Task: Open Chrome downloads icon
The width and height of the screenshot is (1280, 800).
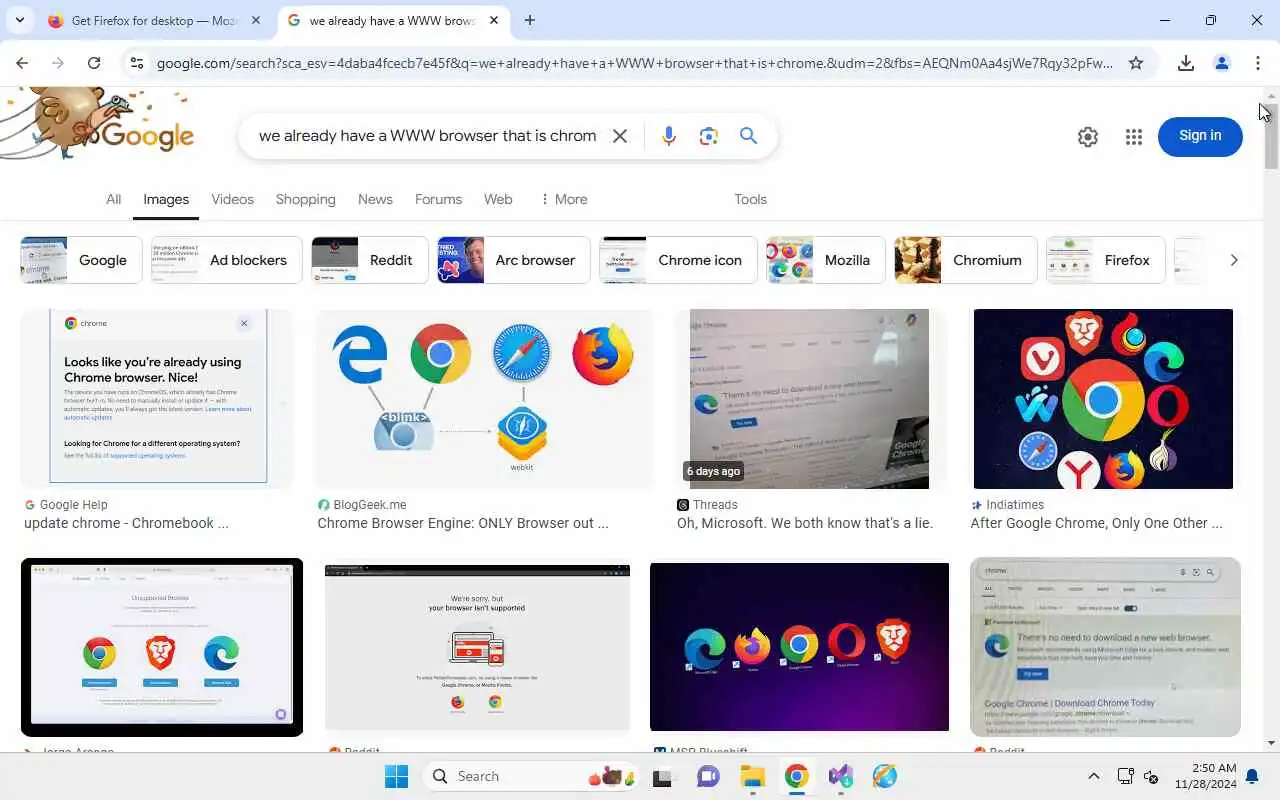Action: [1186, 63]
